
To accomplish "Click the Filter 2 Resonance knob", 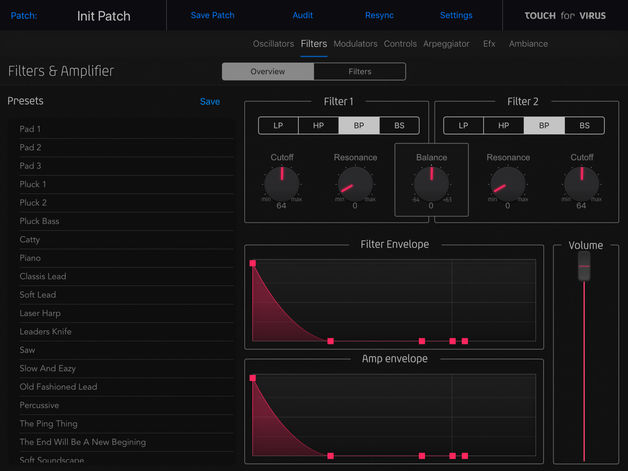I will click(508, 184).
